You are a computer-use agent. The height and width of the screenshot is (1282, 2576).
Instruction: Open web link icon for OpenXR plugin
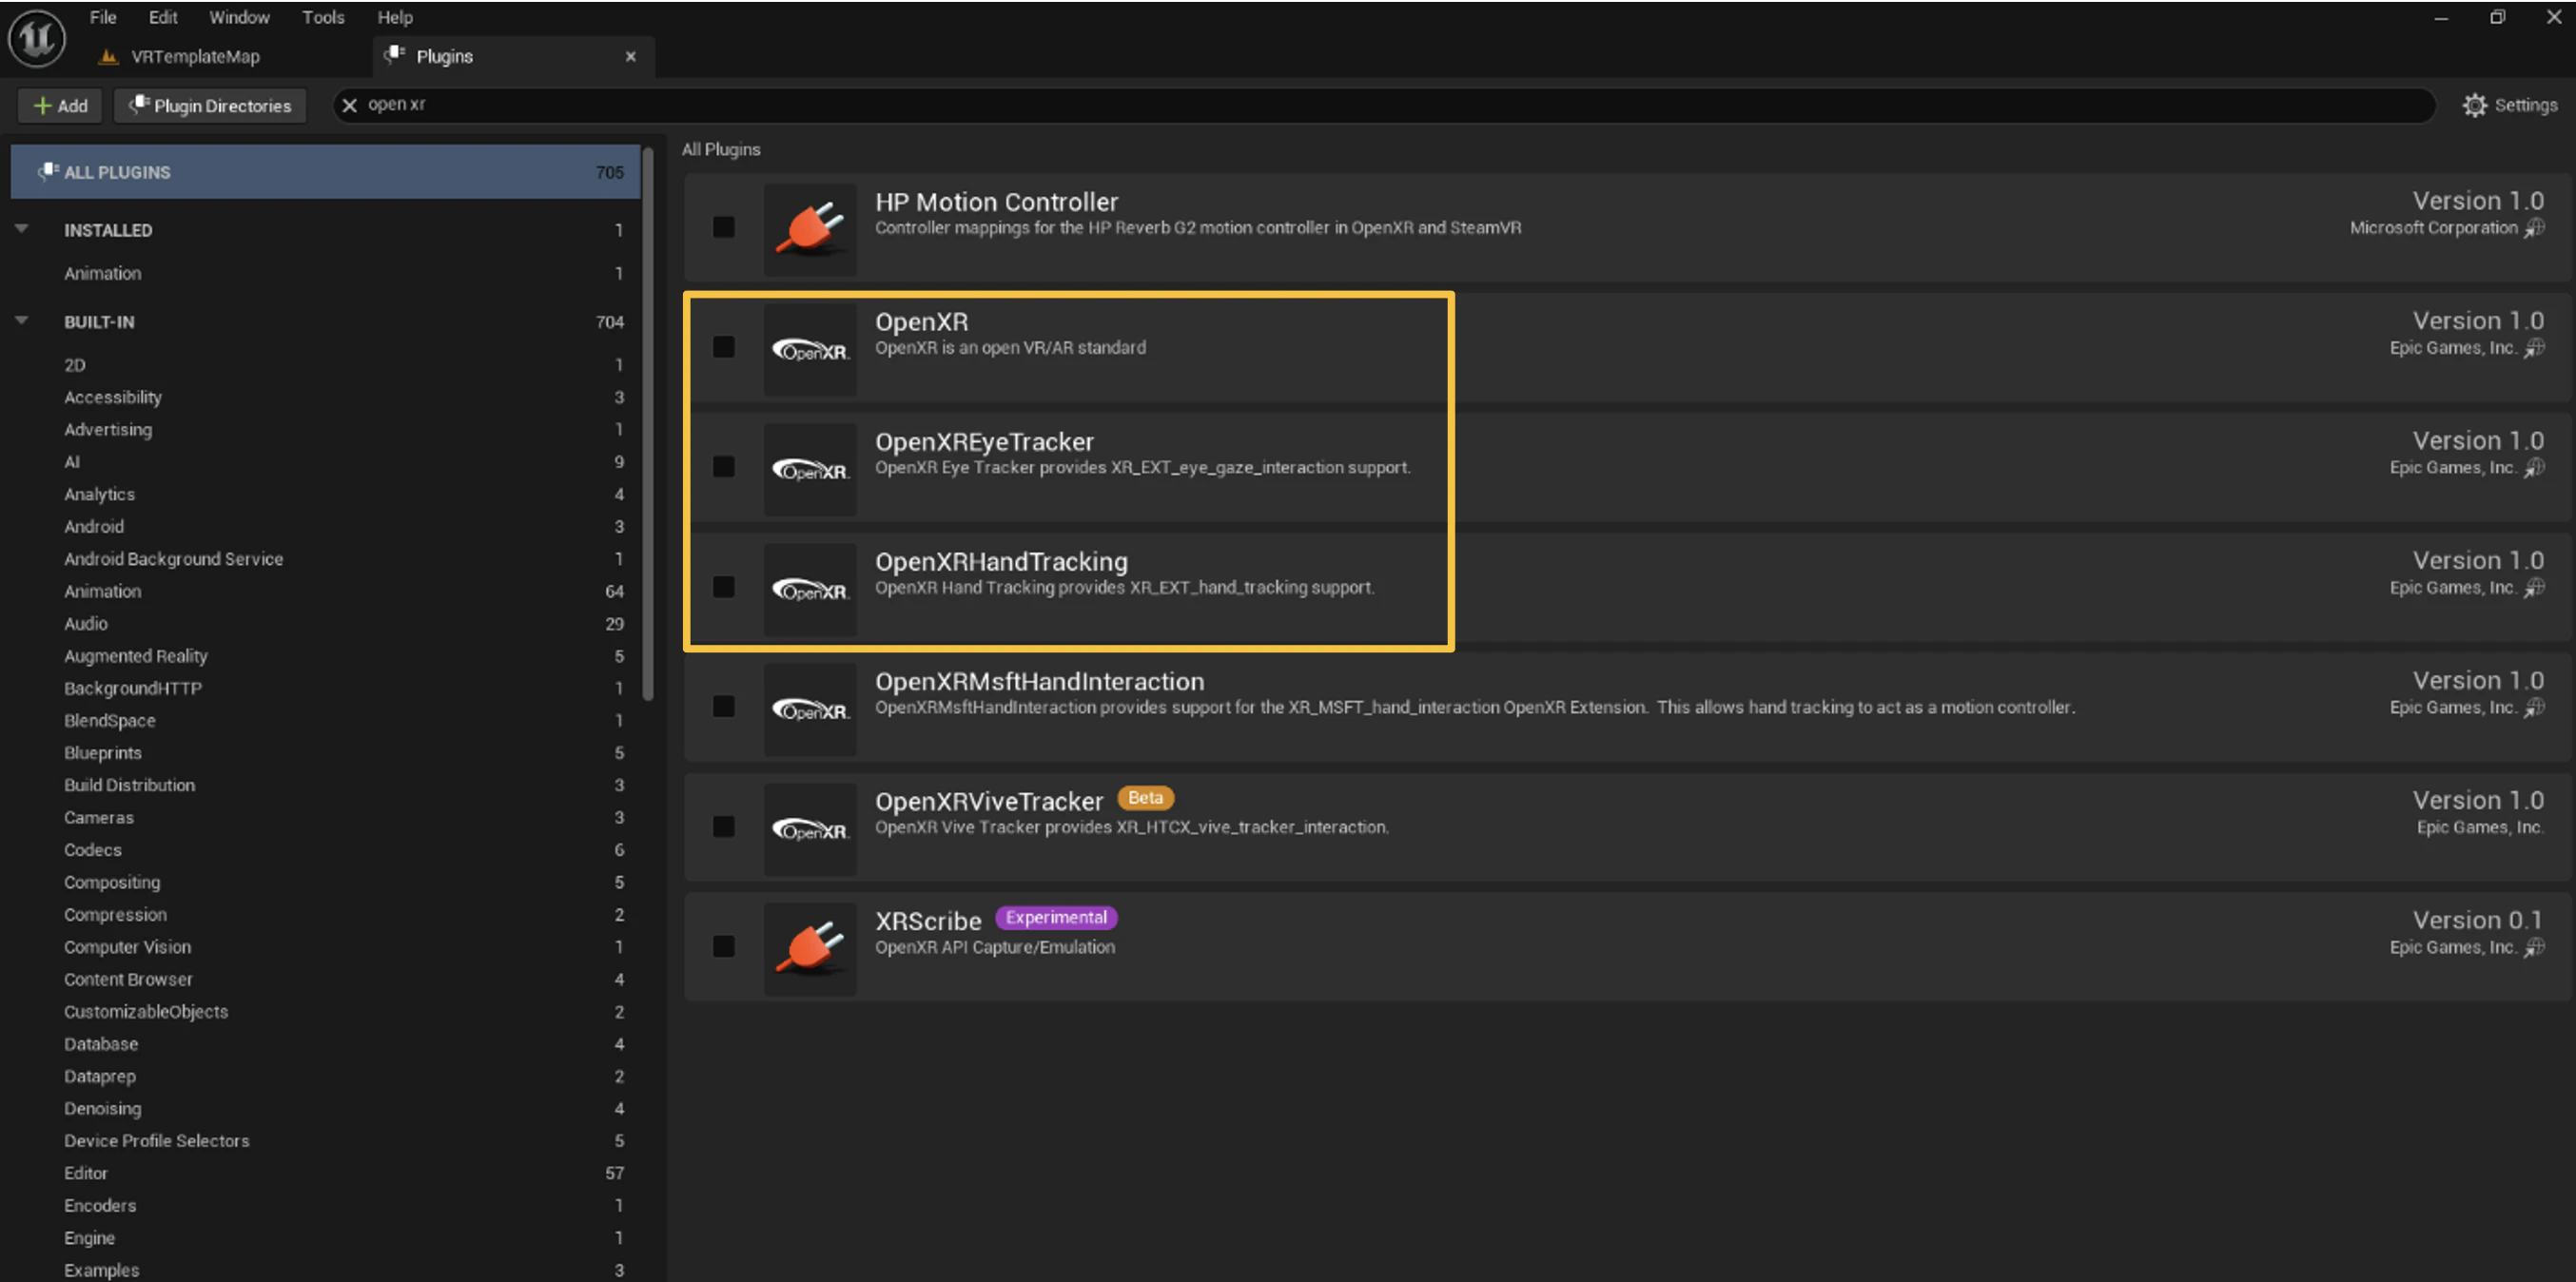[2534, 348]
